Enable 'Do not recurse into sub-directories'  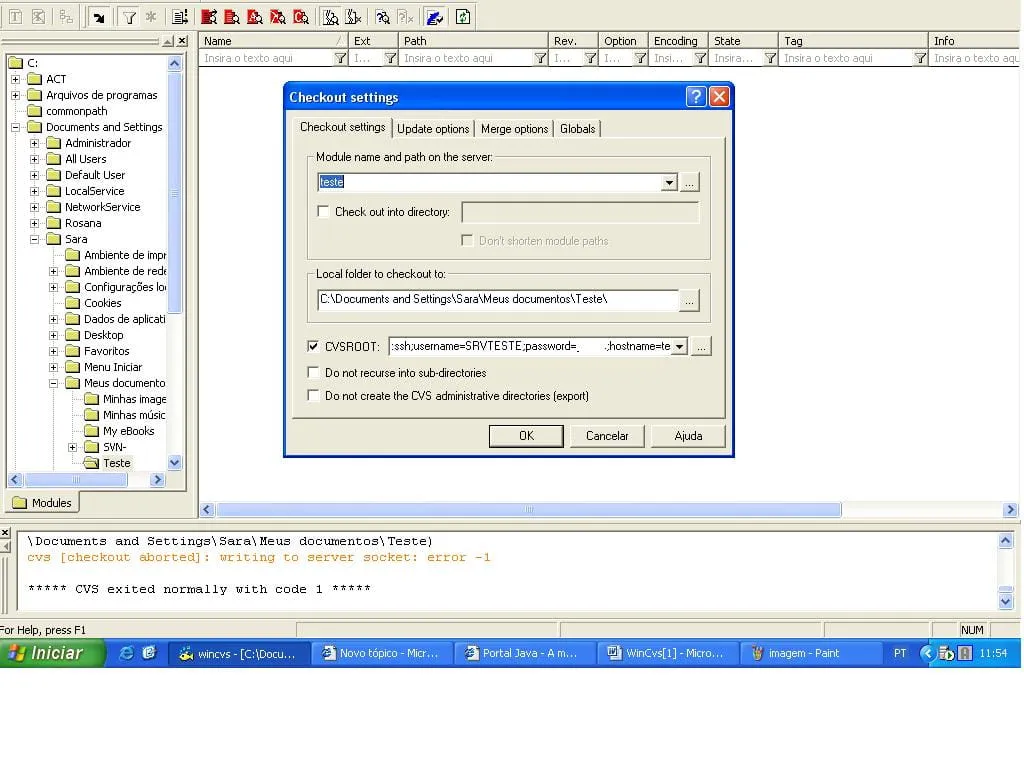[x=313, y=372]
